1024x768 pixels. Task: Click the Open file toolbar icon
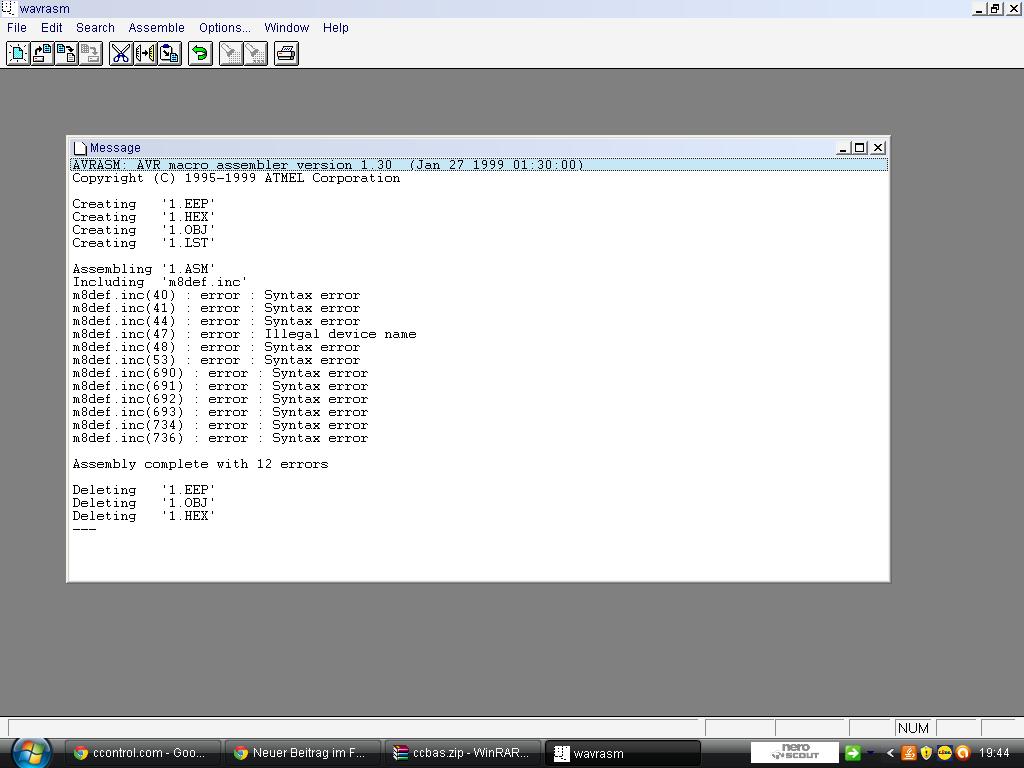(x=42, y=54)
